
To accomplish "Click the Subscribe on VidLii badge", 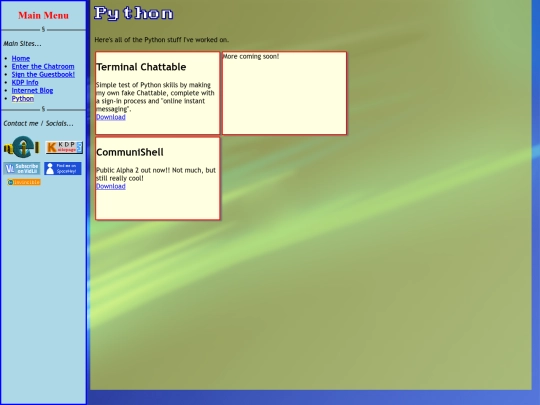I will (x=22, y=168).
